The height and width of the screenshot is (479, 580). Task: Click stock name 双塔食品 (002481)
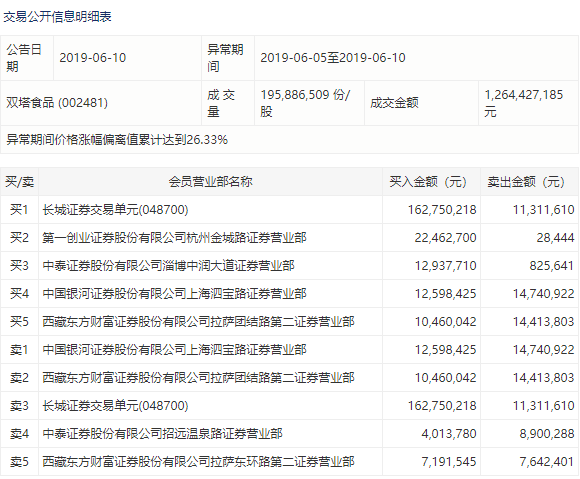[57, 102]
